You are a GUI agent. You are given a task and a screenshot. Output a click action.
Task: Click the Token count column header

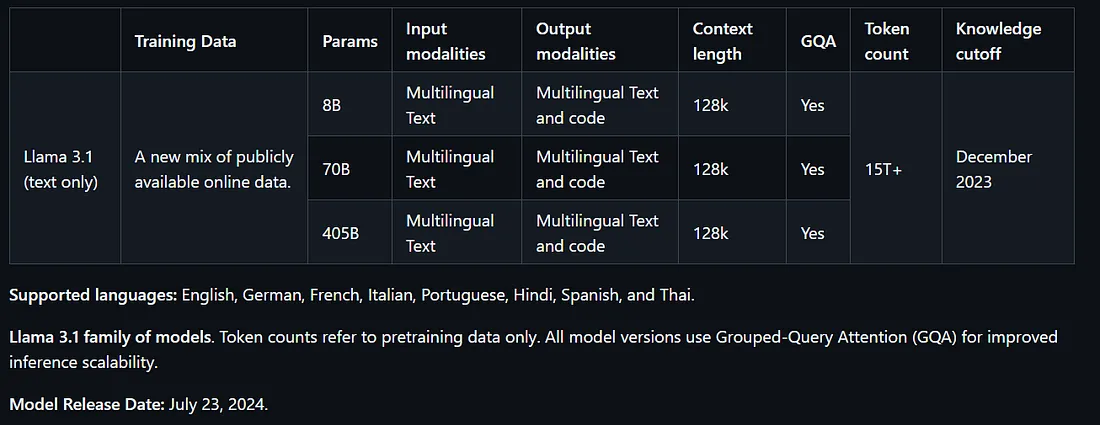[896, 41]
